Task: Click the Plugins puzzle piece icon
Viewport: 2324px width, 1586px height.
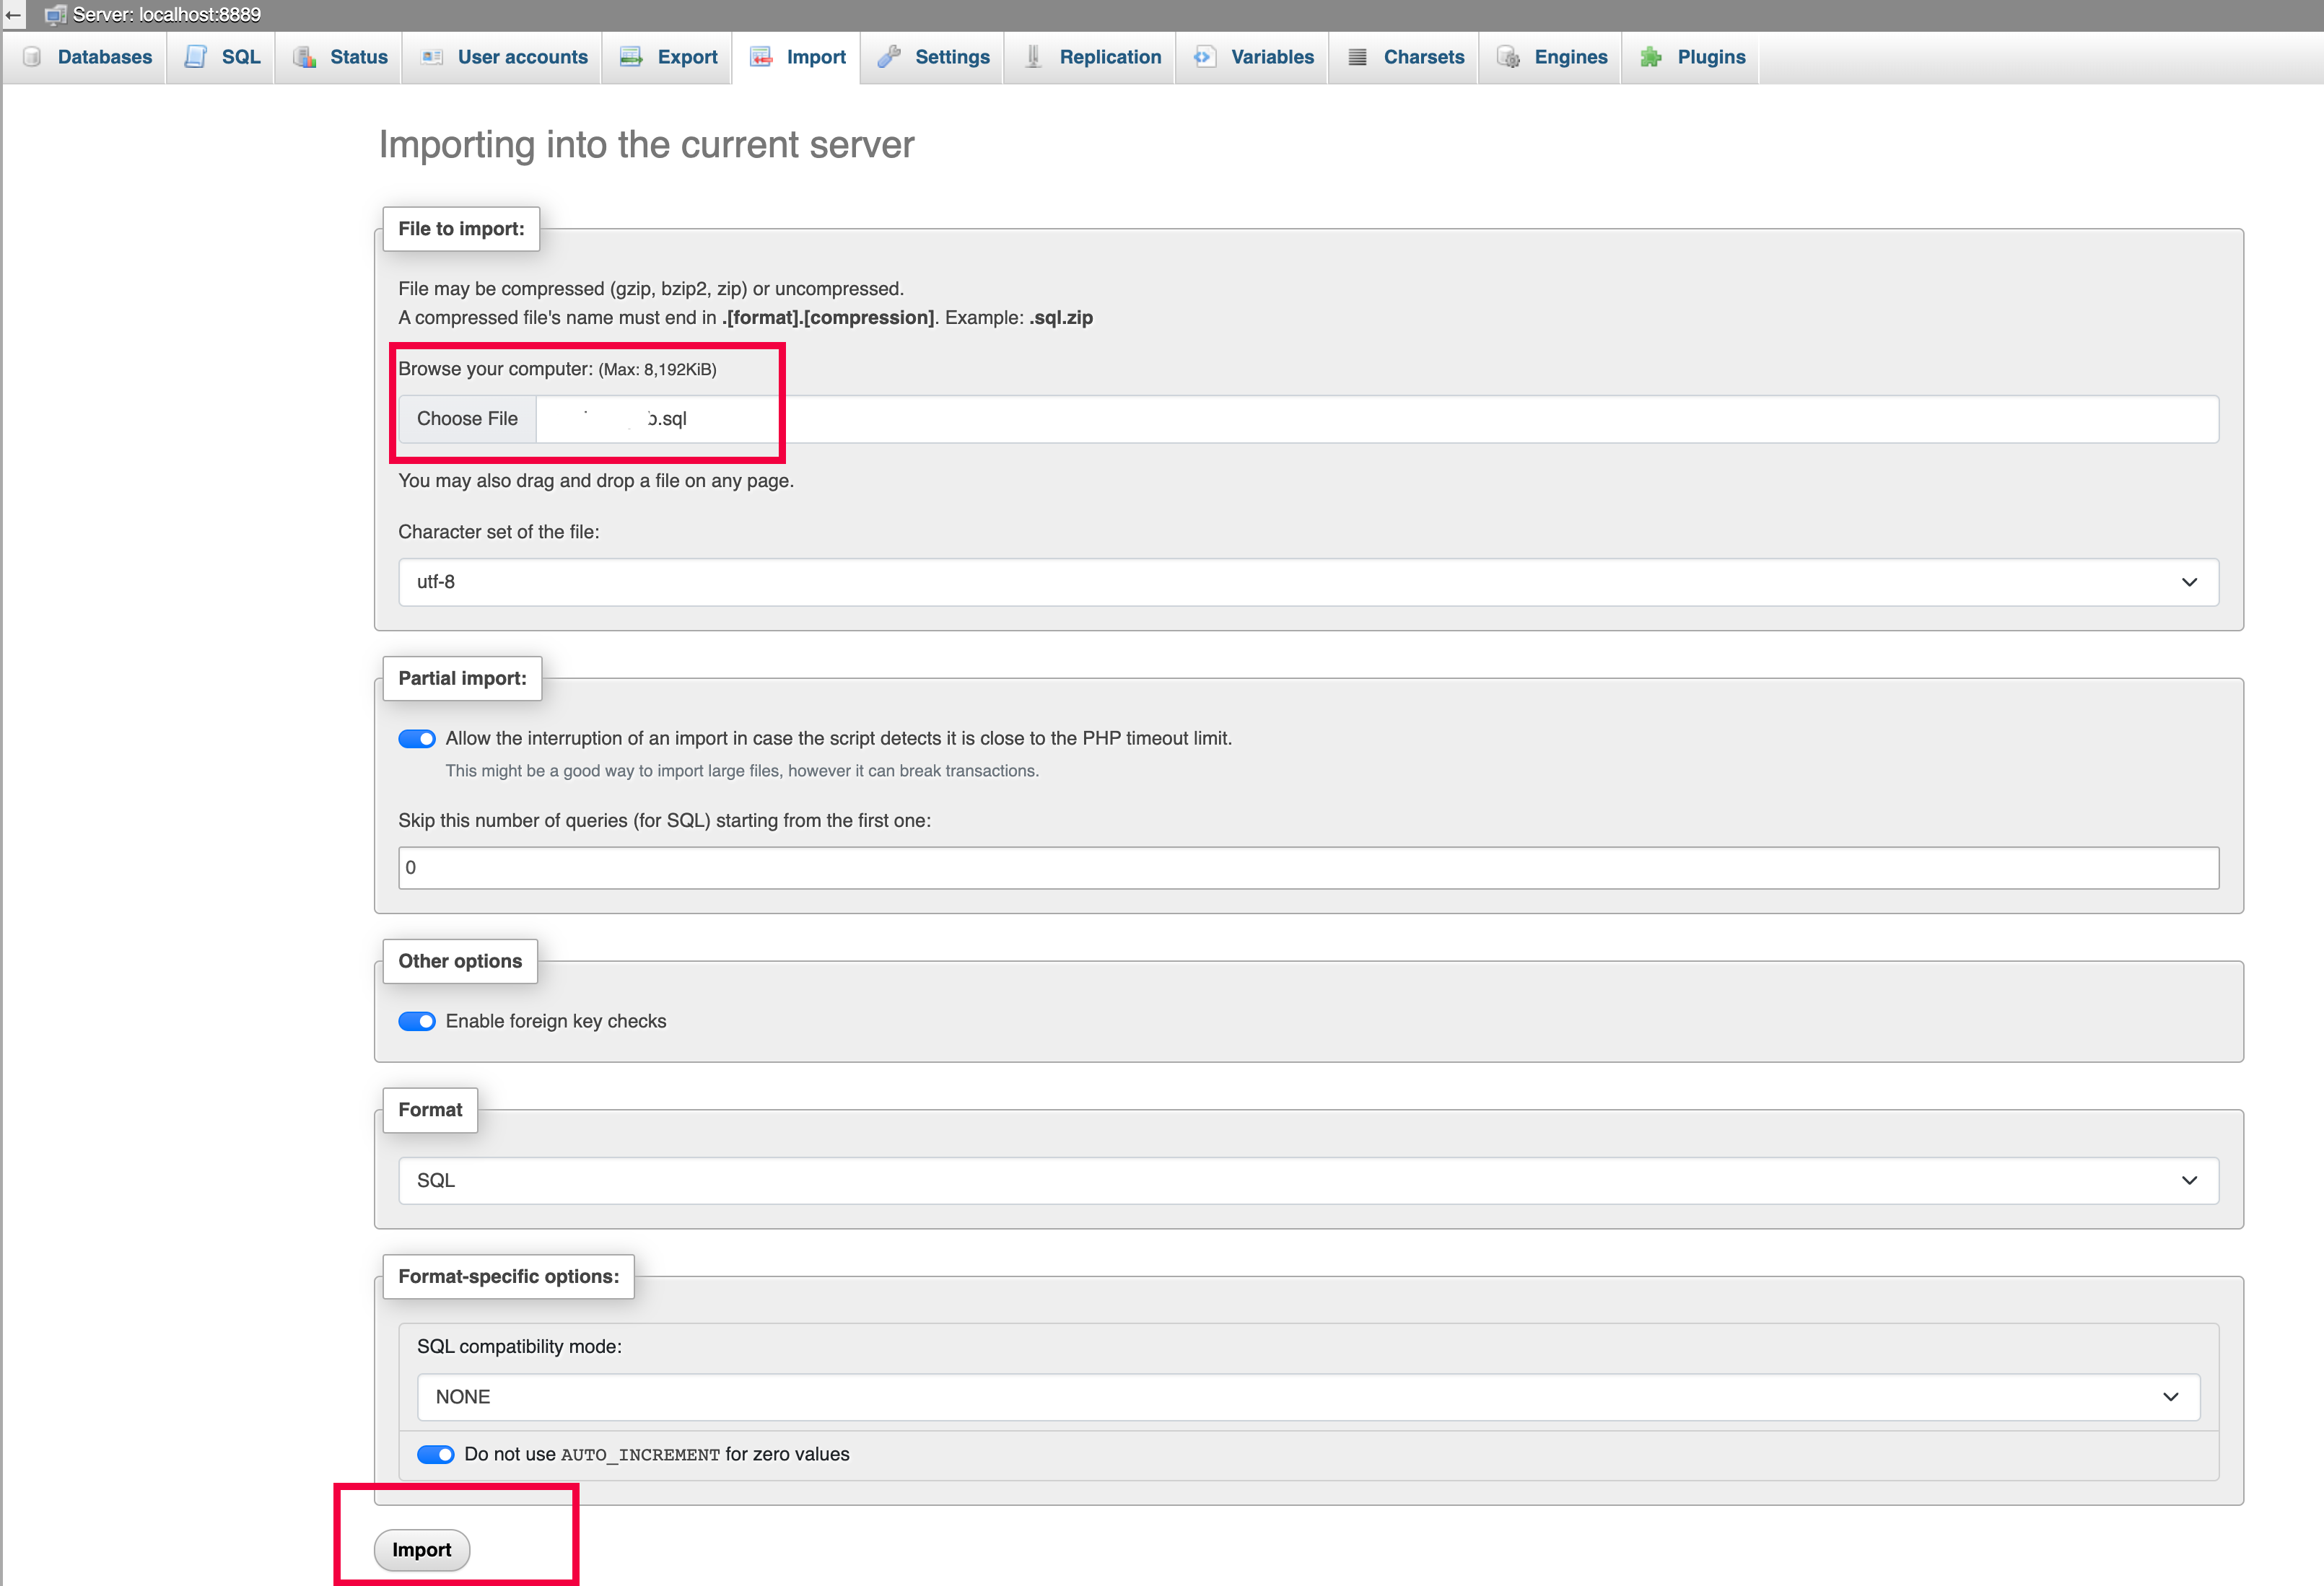Action: [x=1651, y=57]
